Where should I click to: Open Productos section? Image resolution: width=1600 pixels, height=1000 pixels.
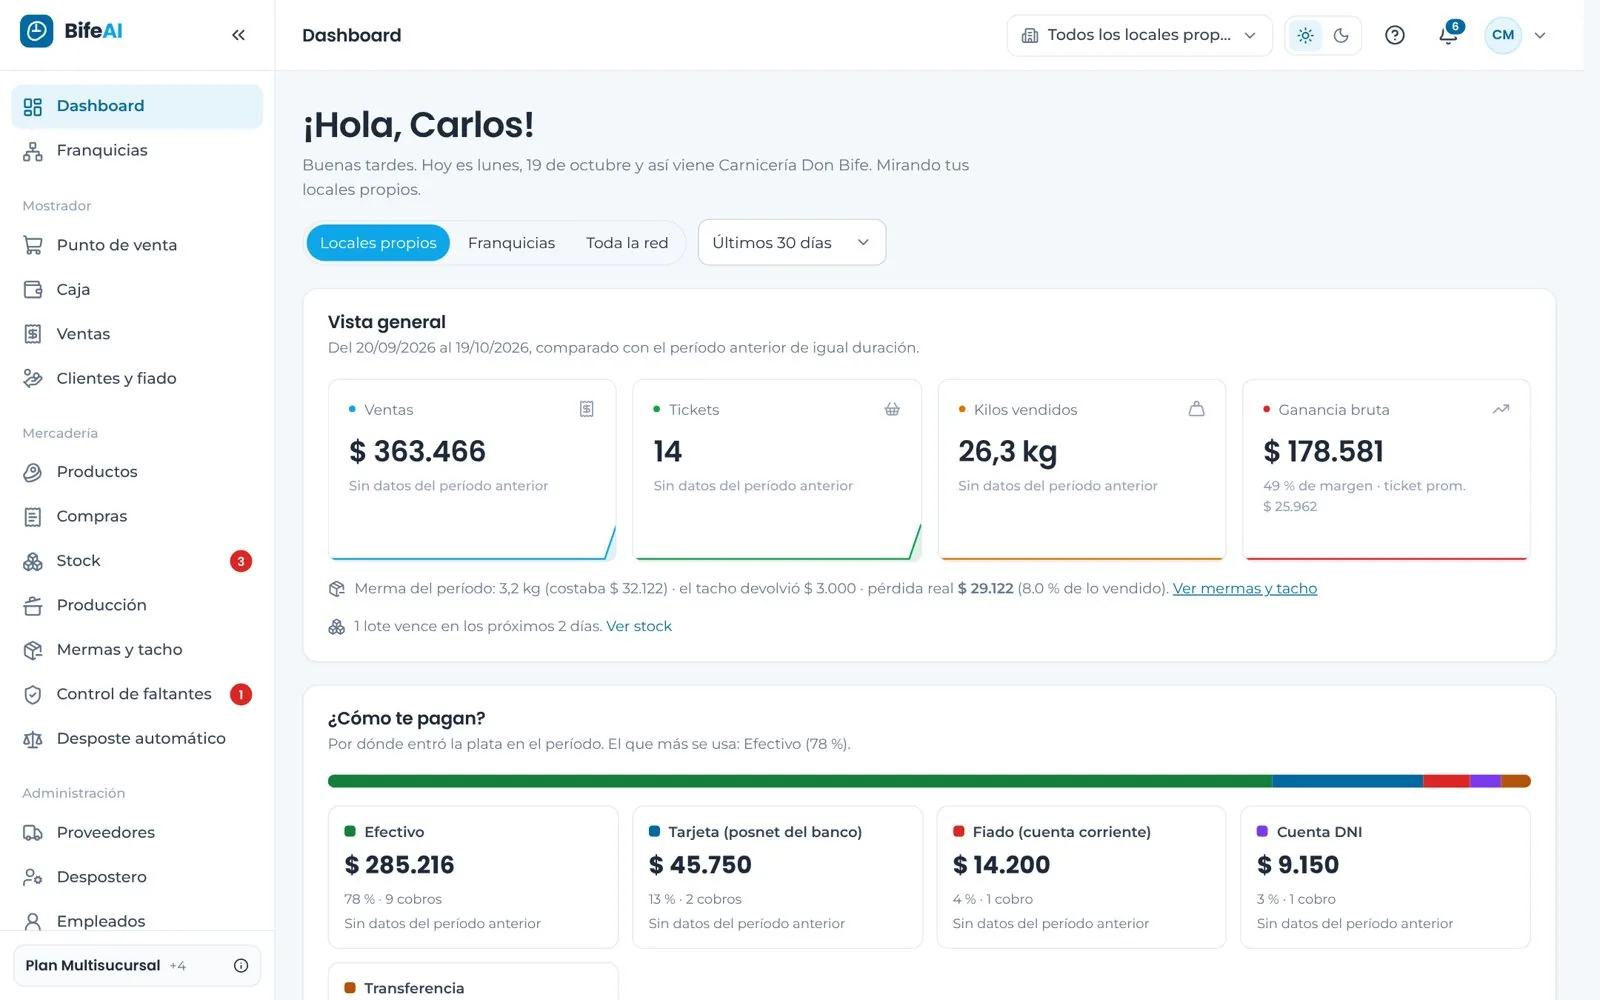[x=137, y=472]
